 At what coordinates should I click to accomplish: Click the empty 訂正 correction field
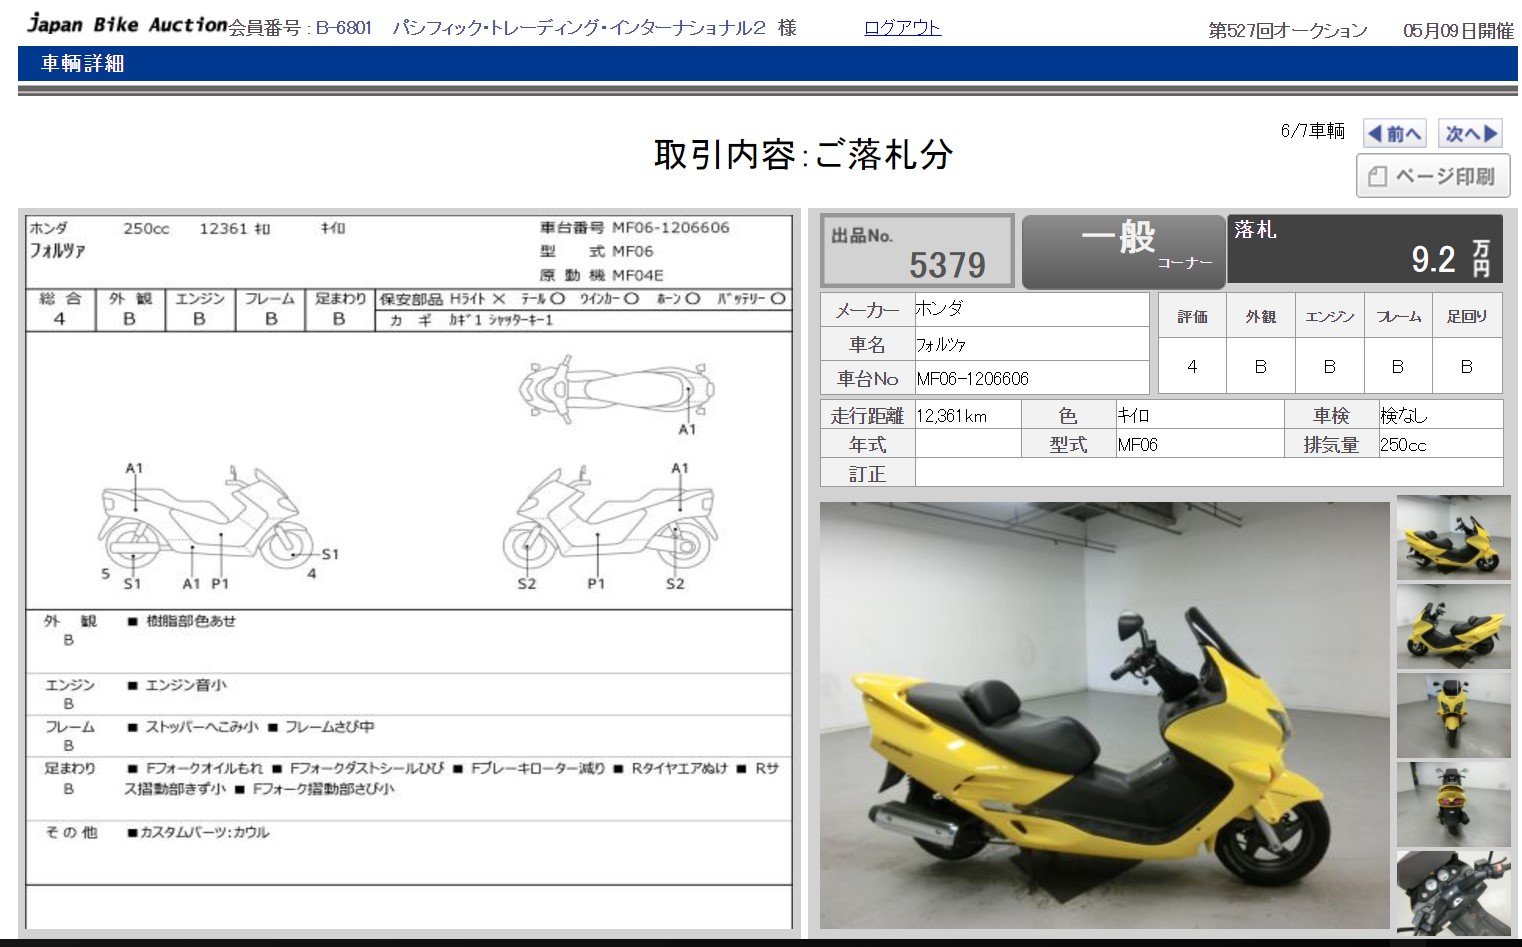click(x=1208, y=473)
